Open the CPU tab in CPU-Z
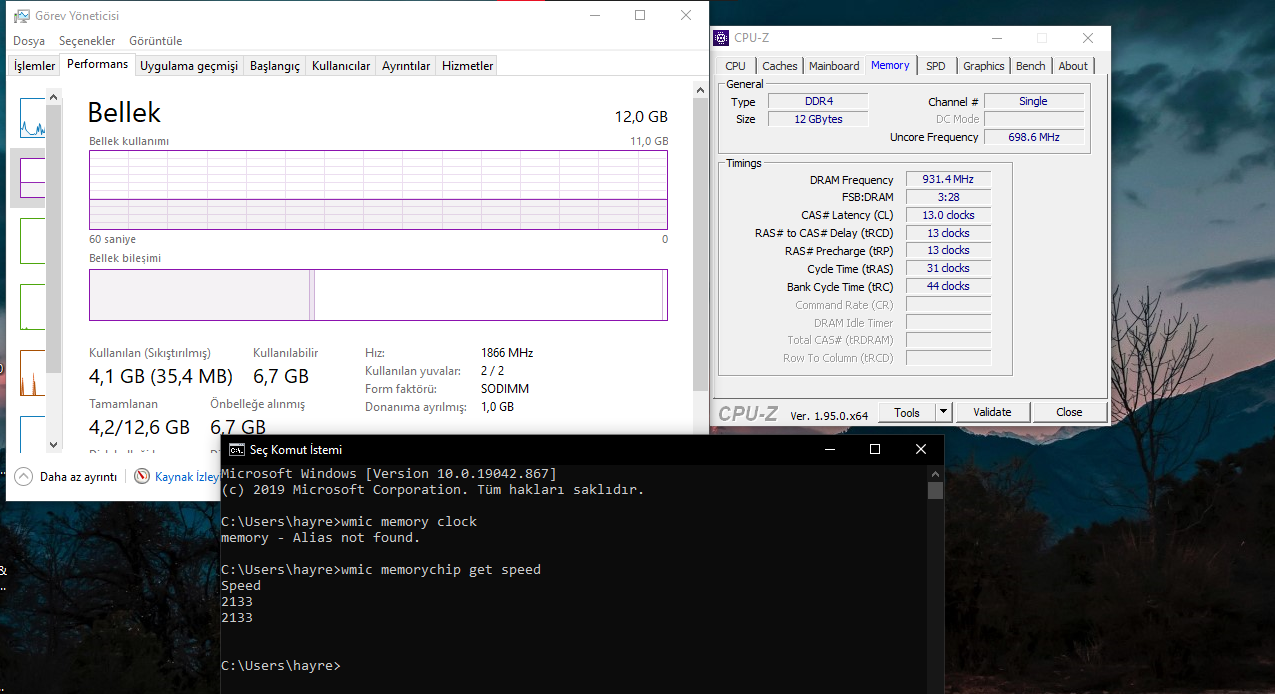 coord(736,66)
